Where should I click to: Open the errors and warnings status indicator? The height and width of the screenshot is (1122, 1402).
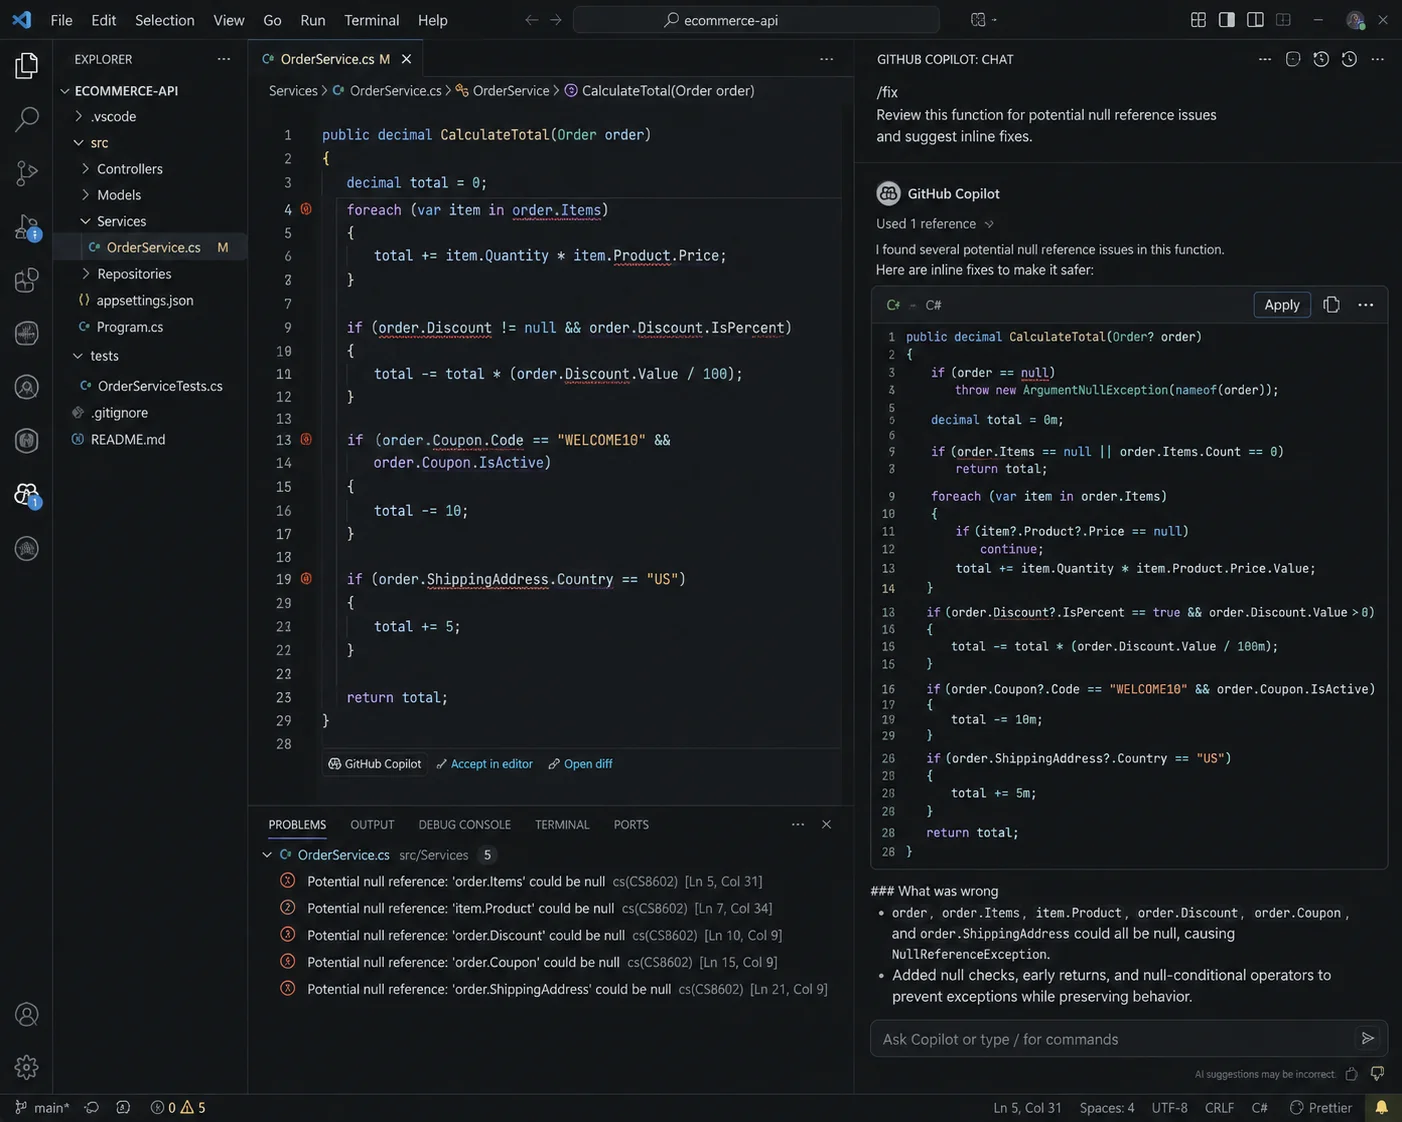coord(178,1107)
